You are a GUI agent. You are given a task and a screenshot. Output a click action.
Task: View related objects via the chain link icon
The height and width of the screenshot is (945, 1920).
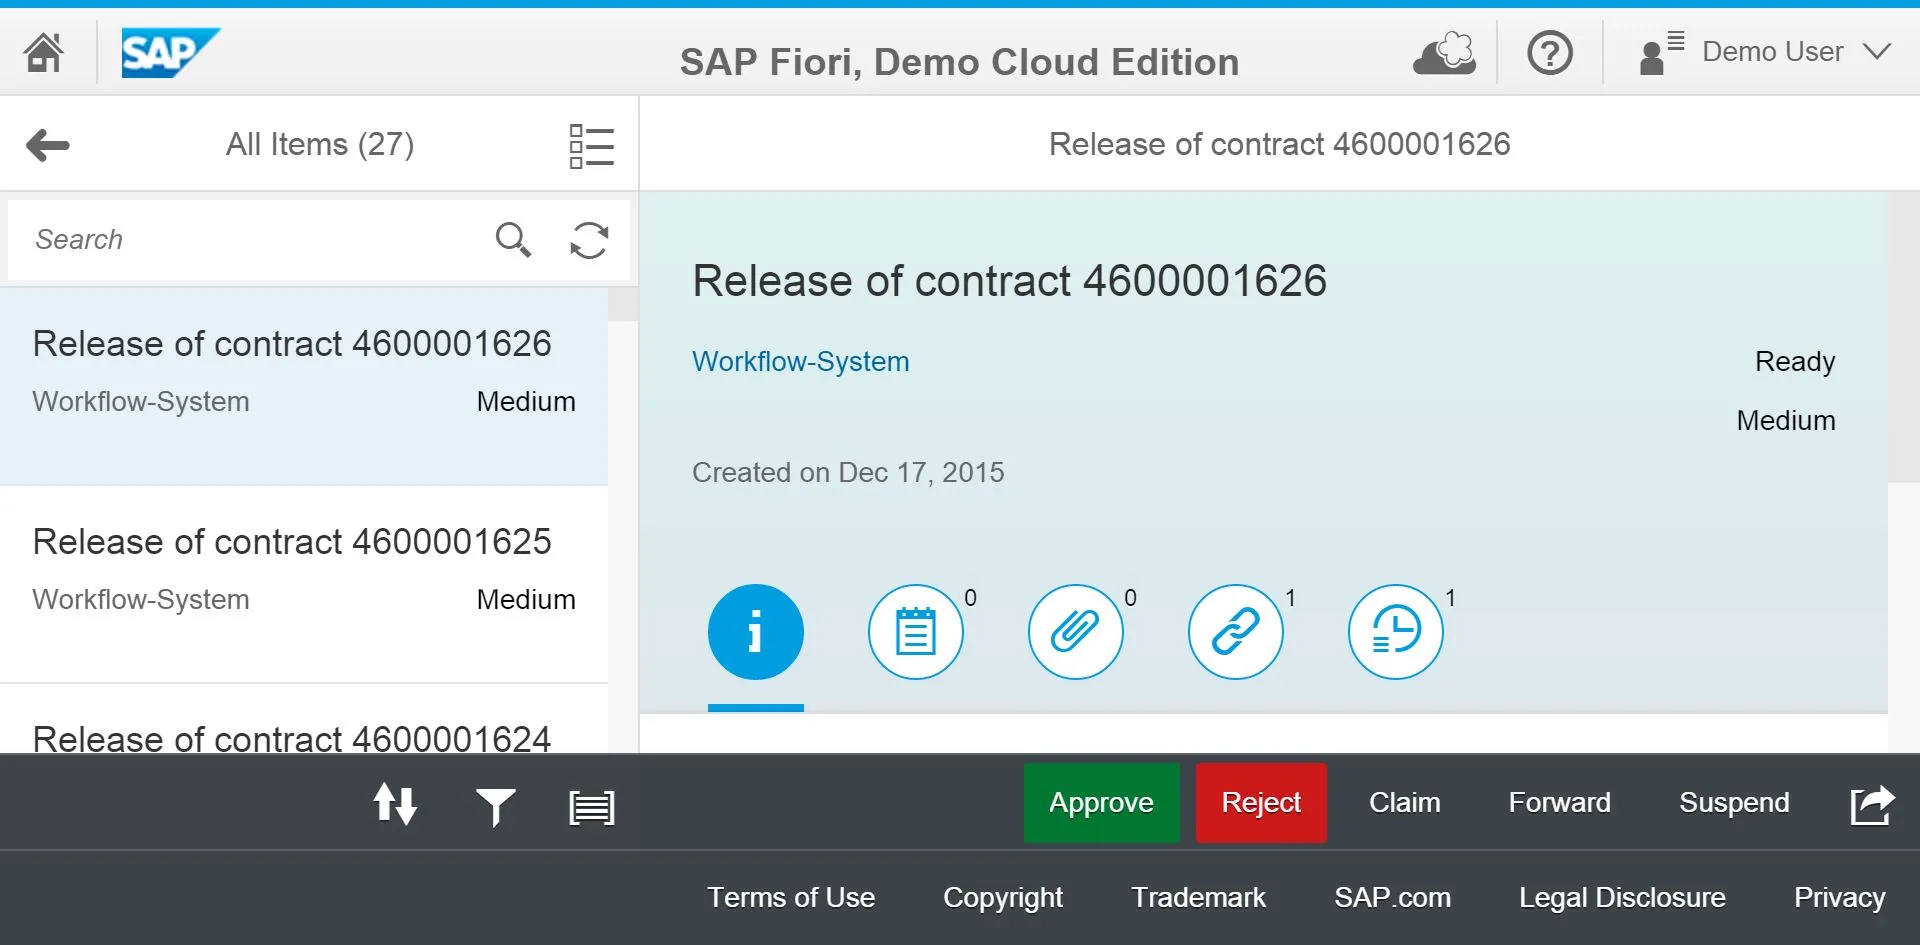point(1236,631)
